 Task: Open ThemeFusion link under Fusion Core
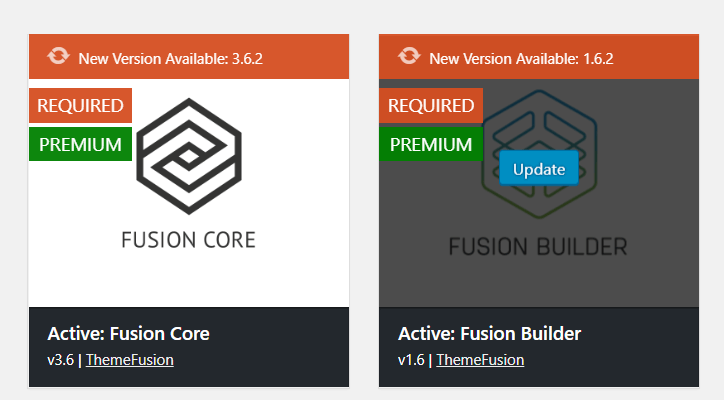click(x=130, y=360)
